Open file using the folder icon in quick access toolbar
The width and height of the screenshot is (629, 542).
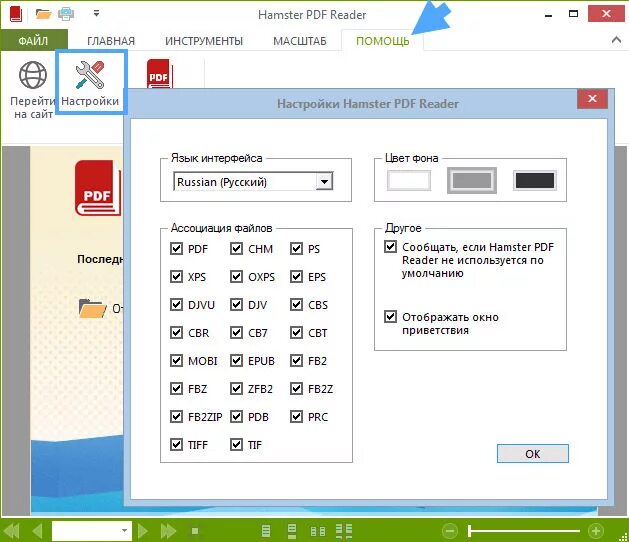pyautogui.click(x=43, y=14)
